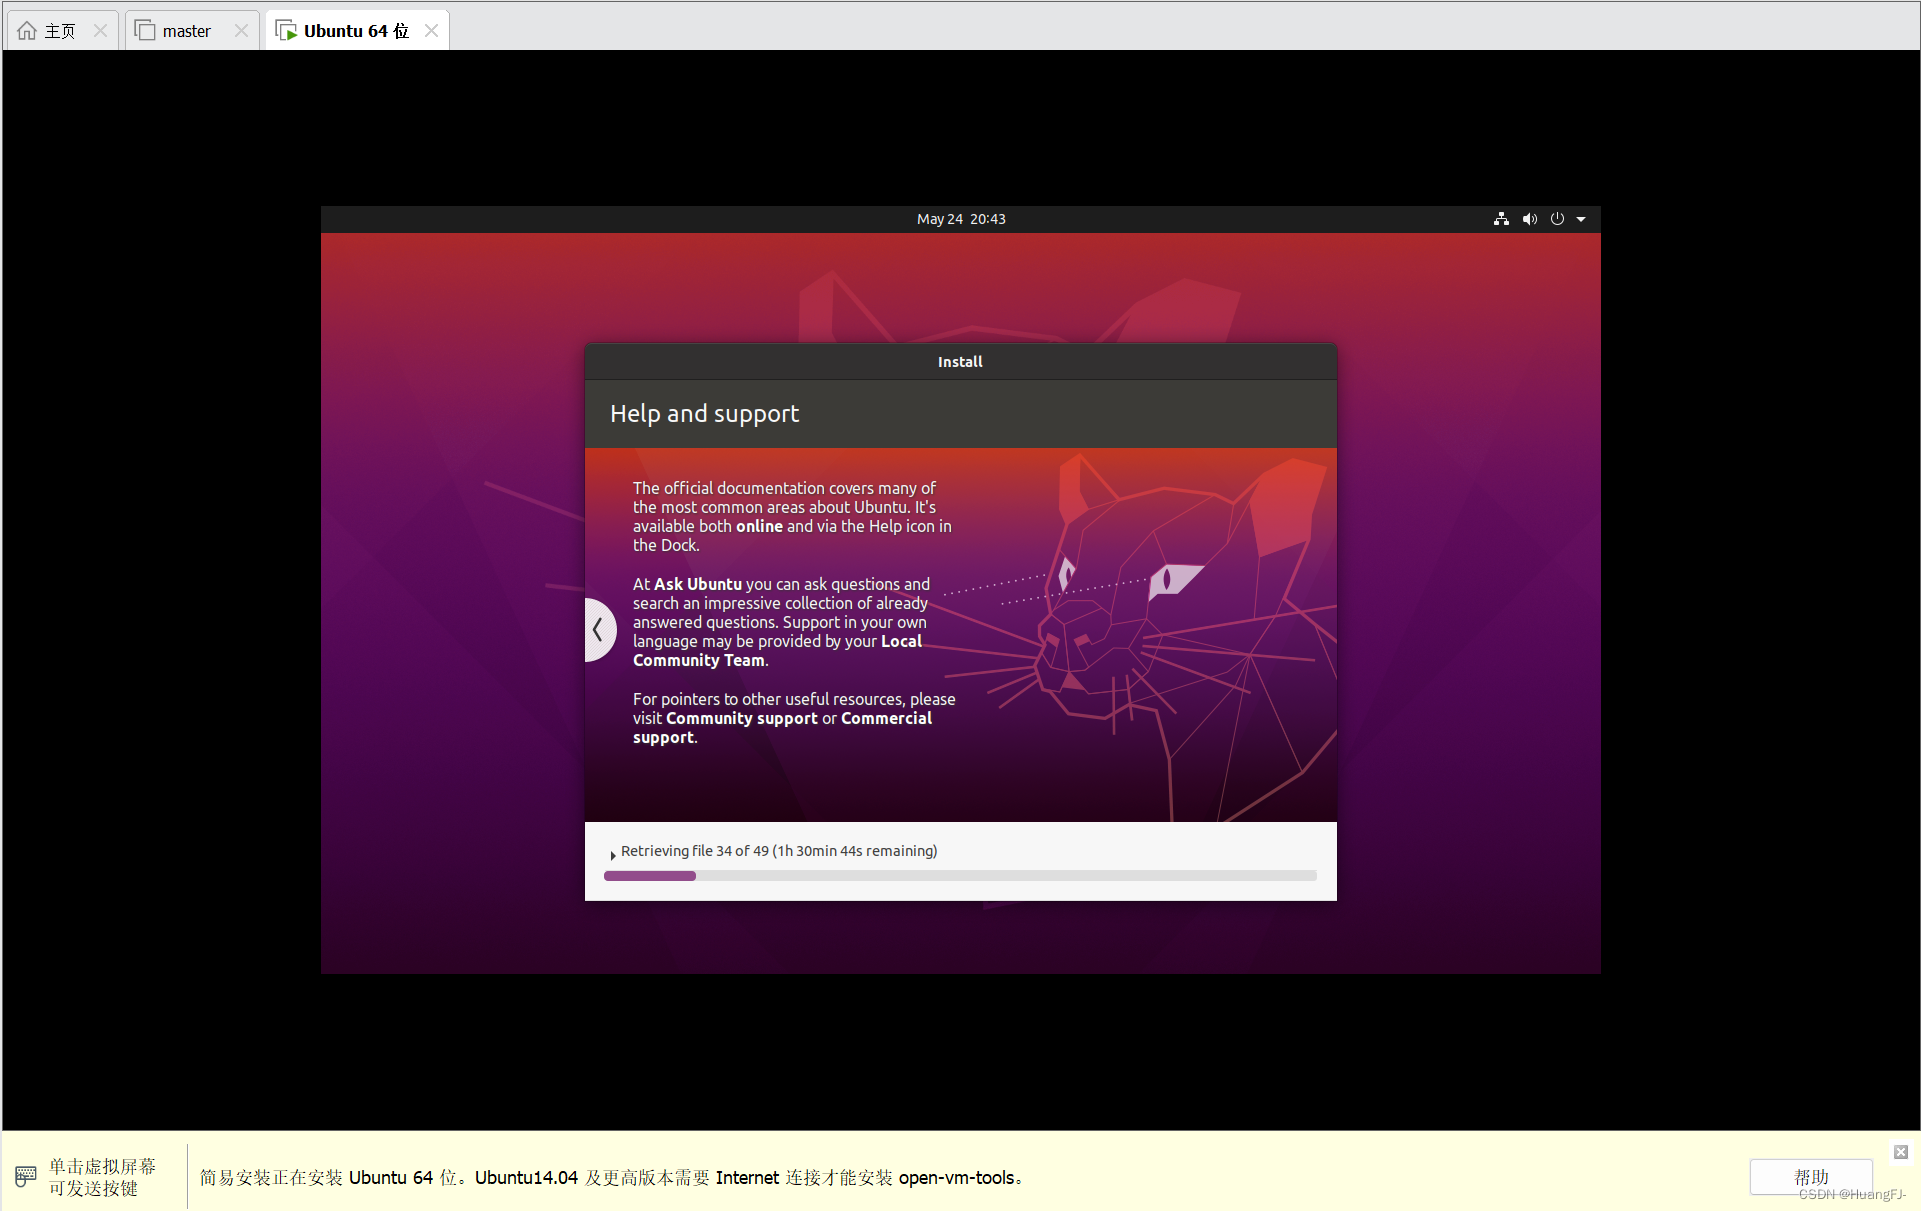1921x1211 pixels.
Task: Click the installation progress bar
Action: coord(960,876)
